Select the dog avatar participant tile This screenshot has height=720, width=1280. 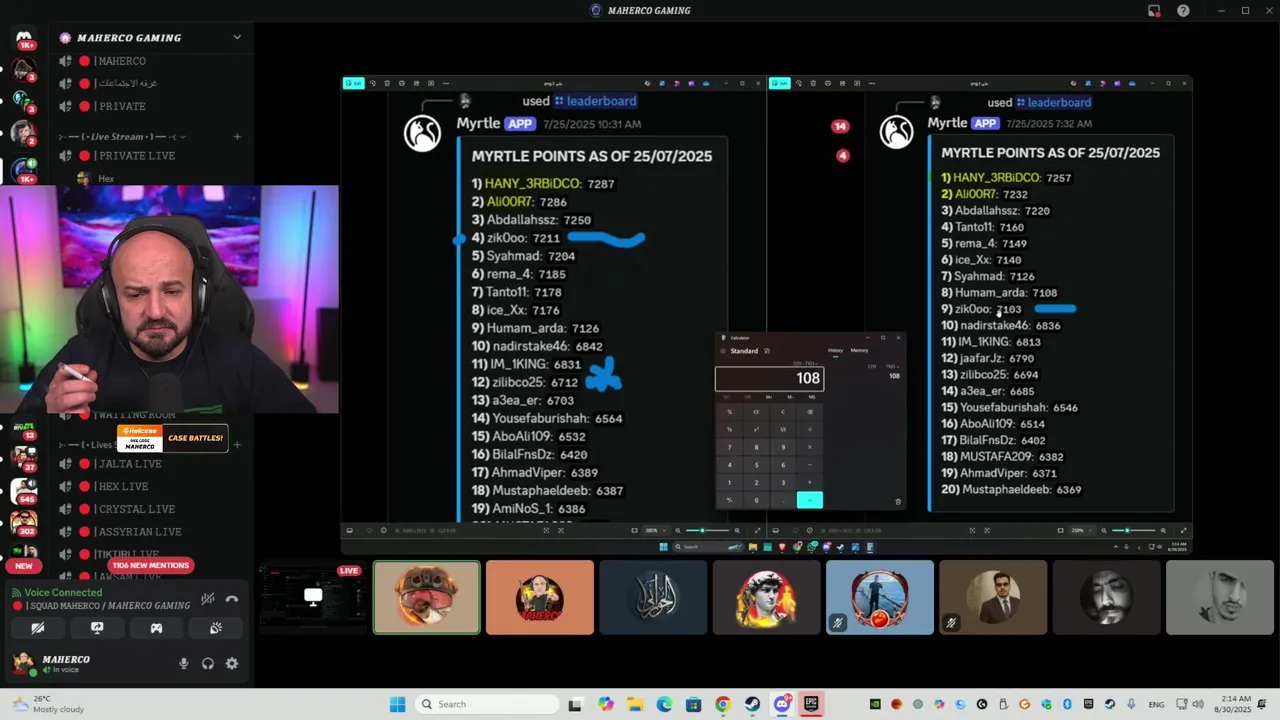(x=427, y=597)
